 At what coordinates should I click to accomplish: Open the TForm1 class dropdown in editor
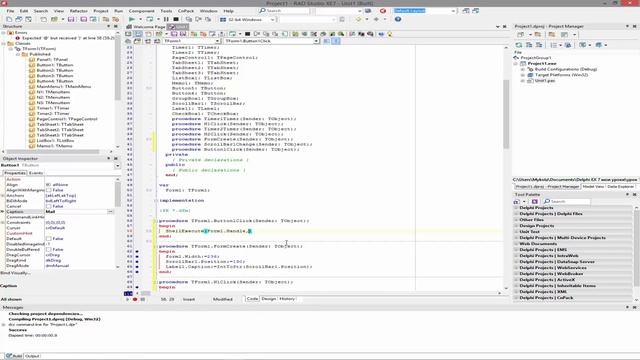217,41
